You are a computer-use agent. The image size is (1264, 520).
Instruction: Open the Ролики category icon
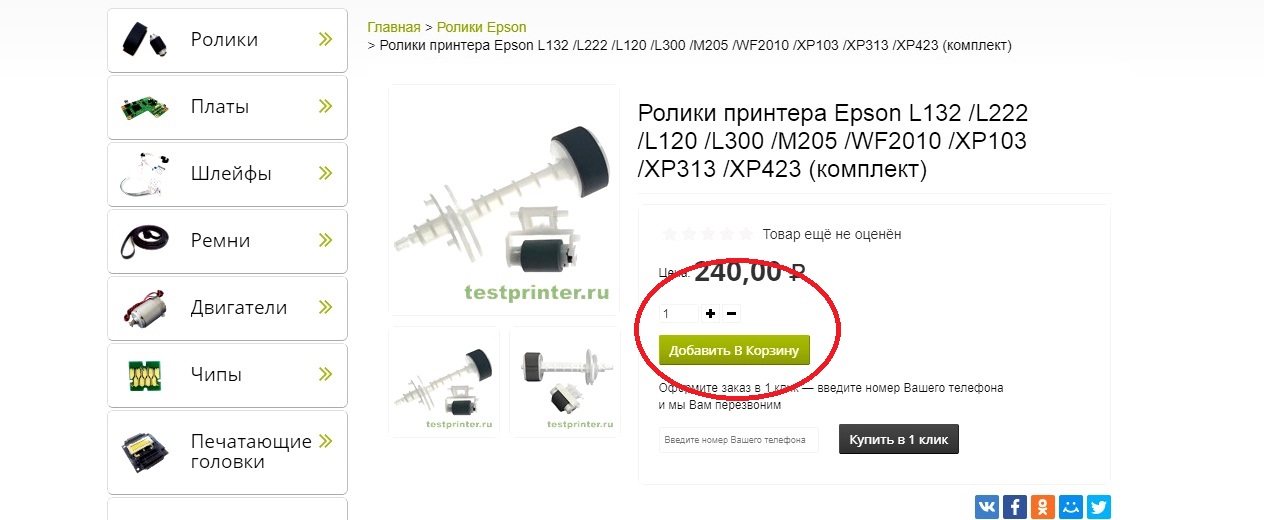(x=143, y=40)
